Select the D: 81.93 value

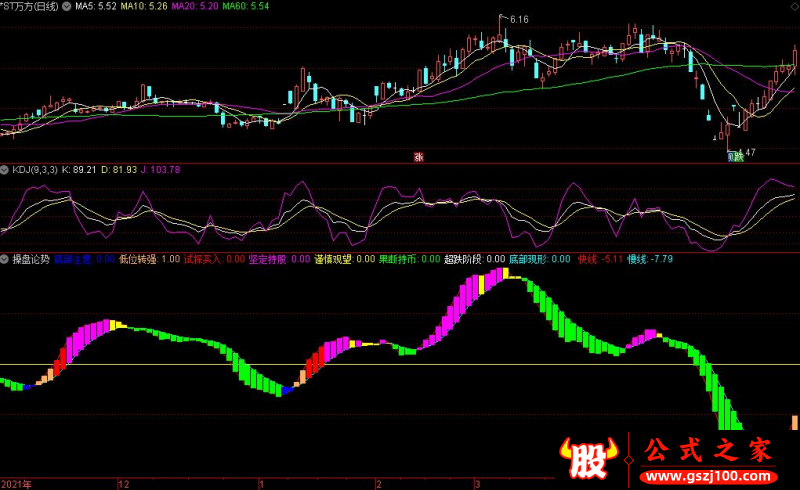(x=119, y=170)
